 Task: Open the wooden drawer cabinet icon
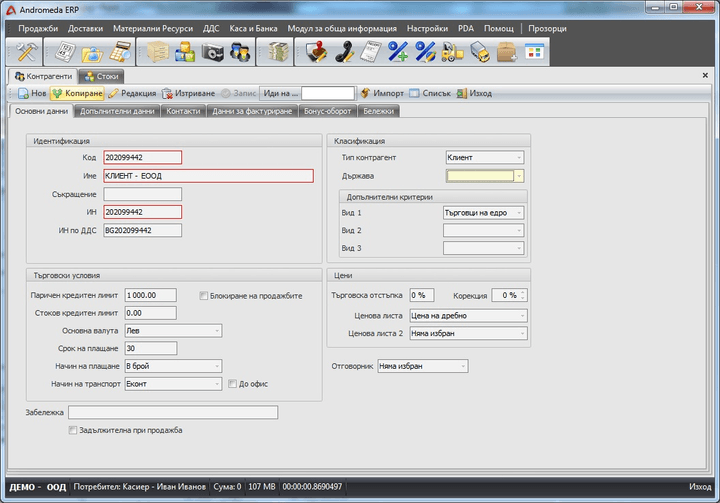pos(158,51)
